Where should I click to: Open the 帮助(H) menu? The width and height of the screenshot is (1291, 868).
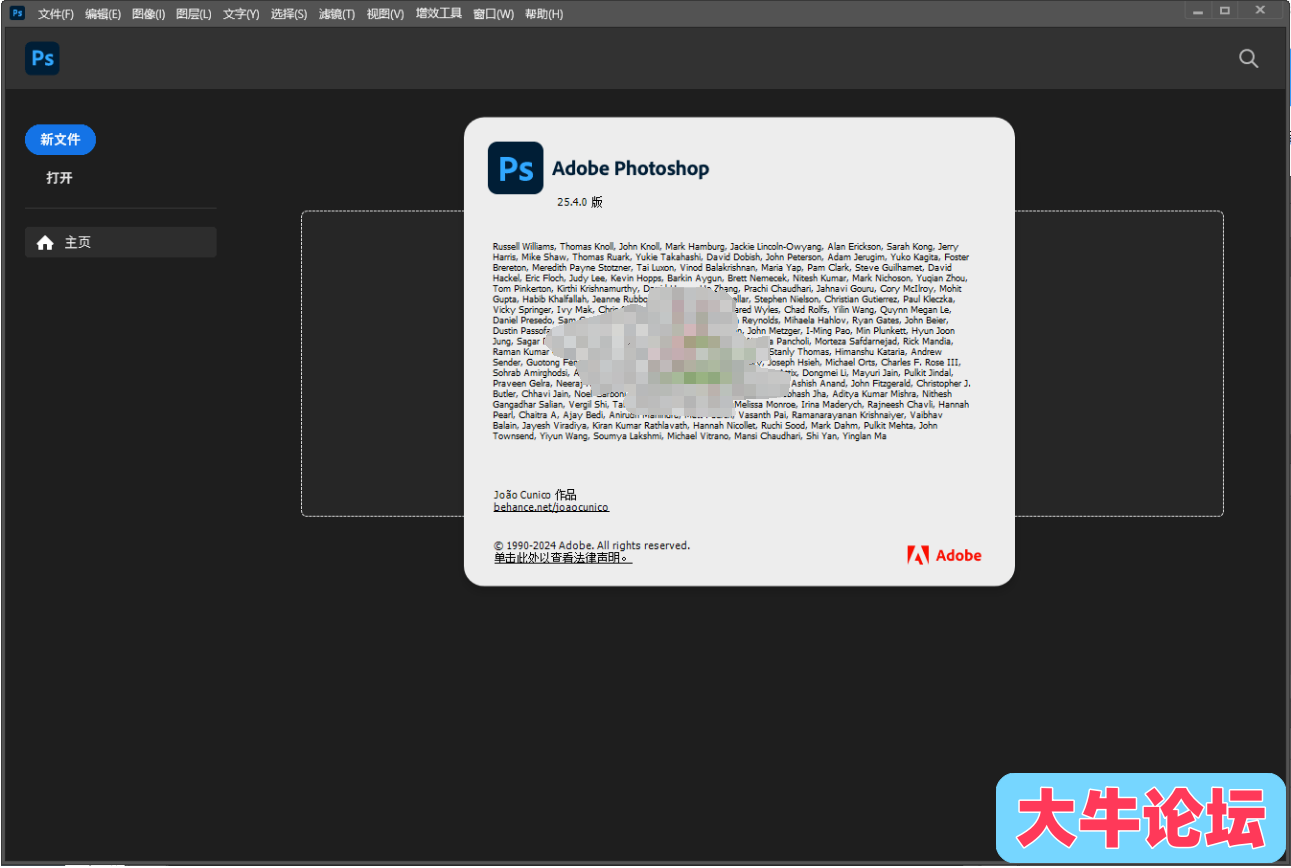544,14
